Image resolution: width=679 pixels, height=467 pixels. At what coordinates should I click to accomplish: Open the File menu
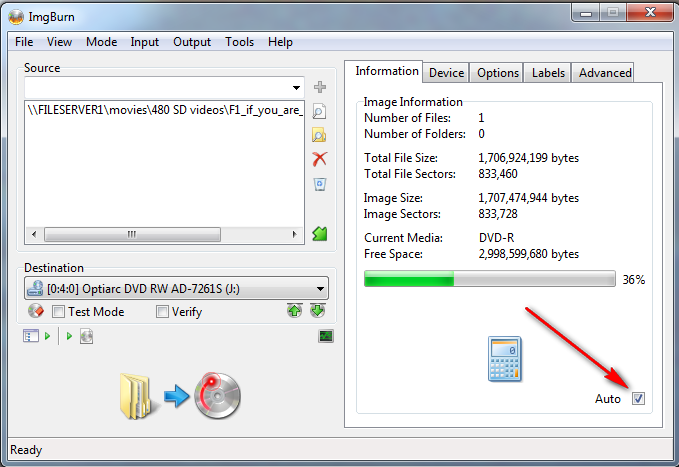(24, 42)
